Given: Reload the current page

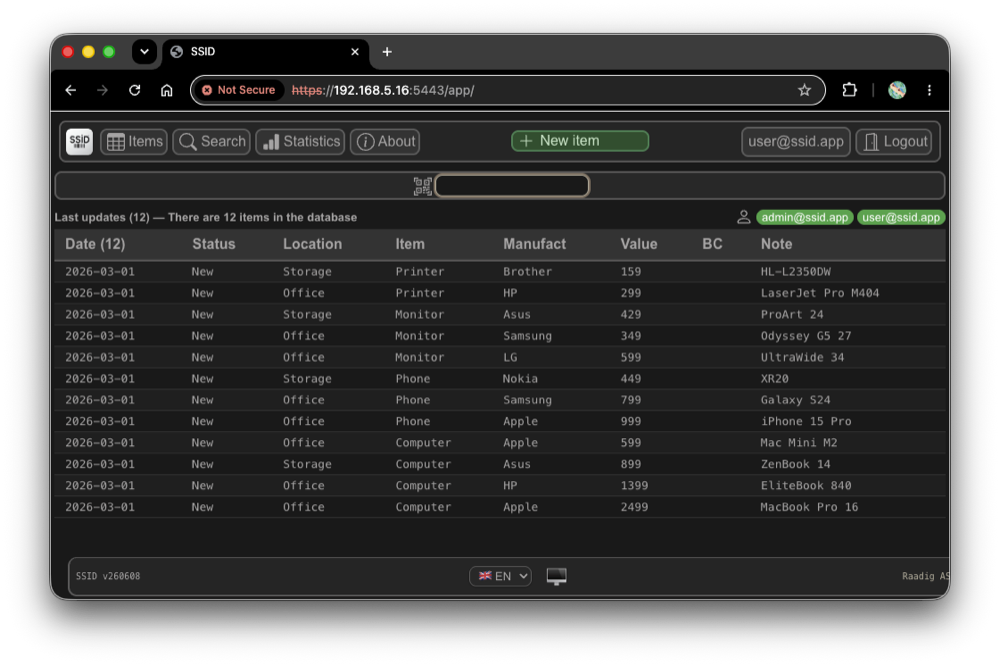Looking at the screenshot, I should click(x=135, y=90).
